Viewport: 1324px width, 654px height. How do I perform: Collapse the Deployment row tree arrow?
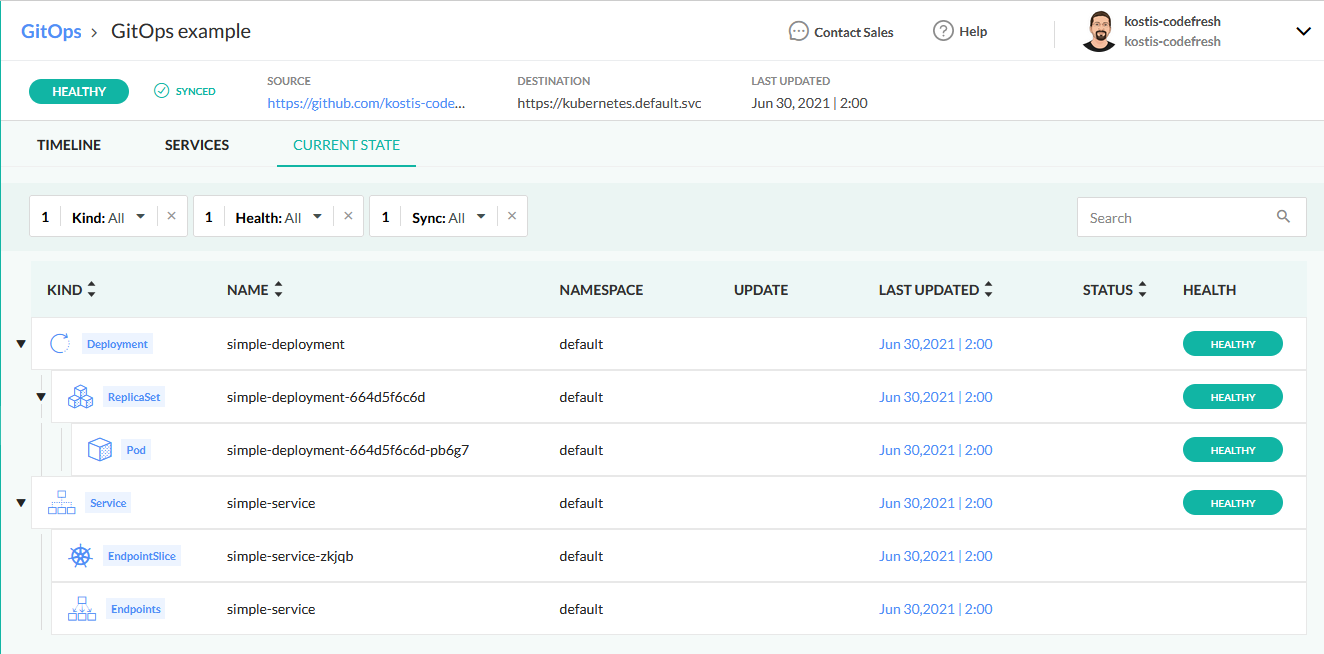click(20, 344)
